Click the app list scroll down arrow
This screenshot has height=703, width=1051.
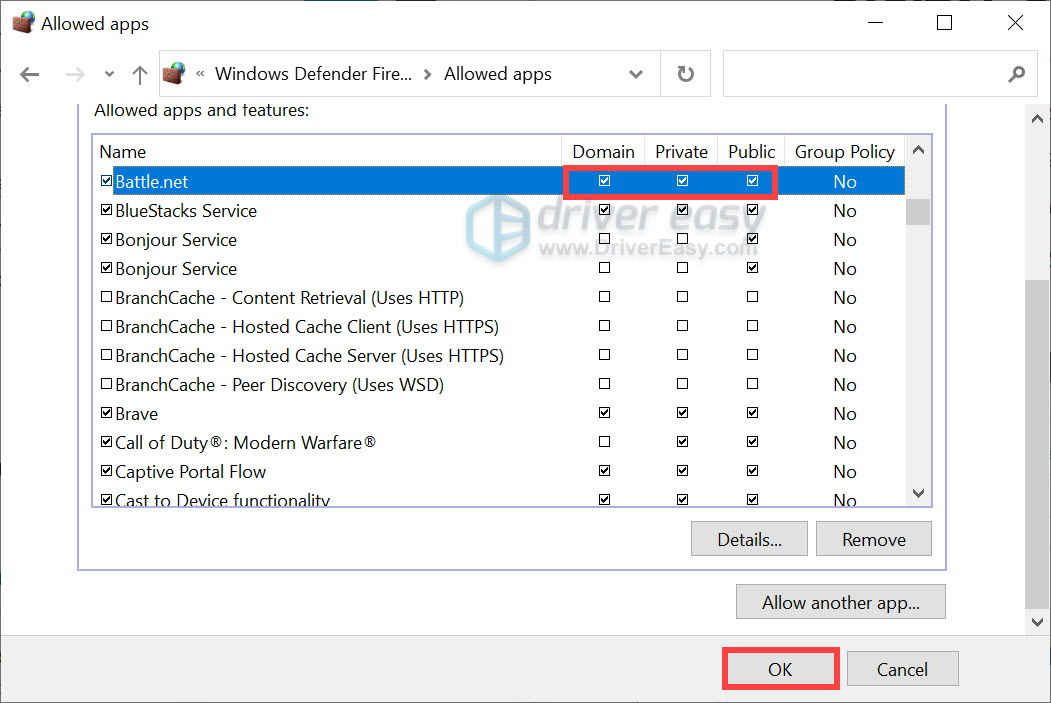(x=918, y=493)
